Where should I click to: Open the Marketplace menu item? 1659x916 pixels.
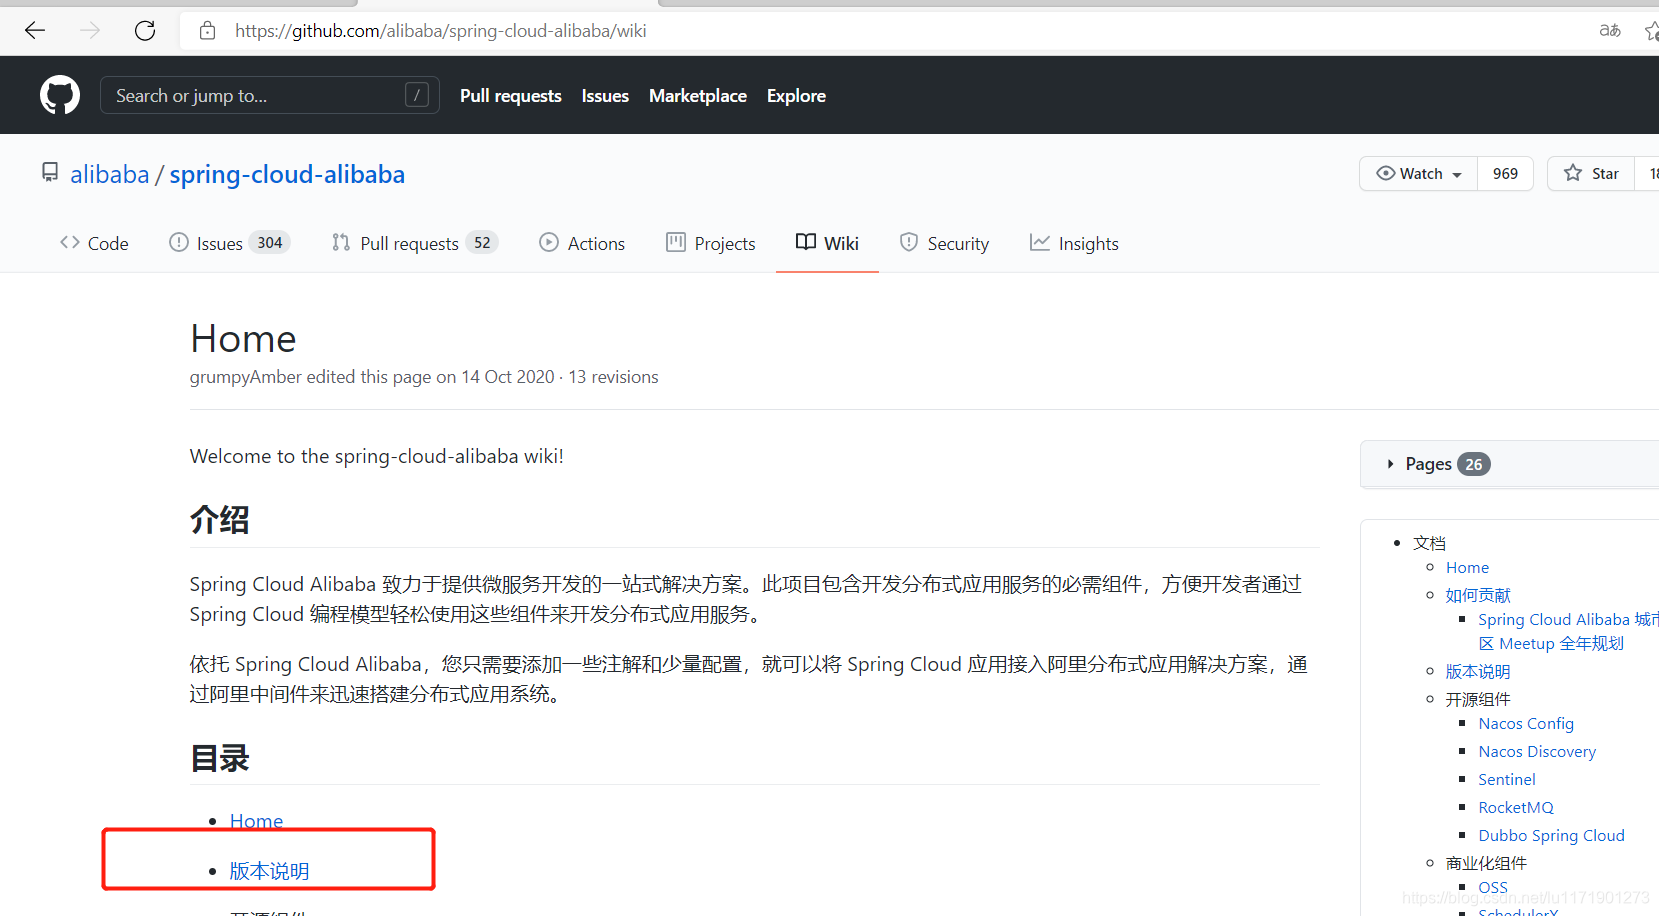[697, 95]
